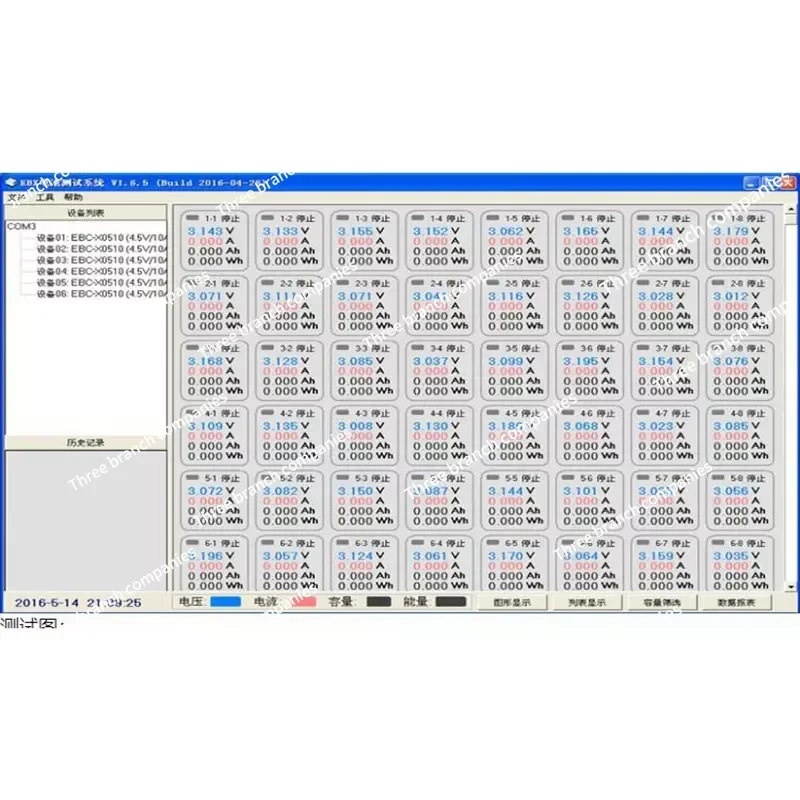Click status indicator lamp of channel 5-8

(718, 478)
